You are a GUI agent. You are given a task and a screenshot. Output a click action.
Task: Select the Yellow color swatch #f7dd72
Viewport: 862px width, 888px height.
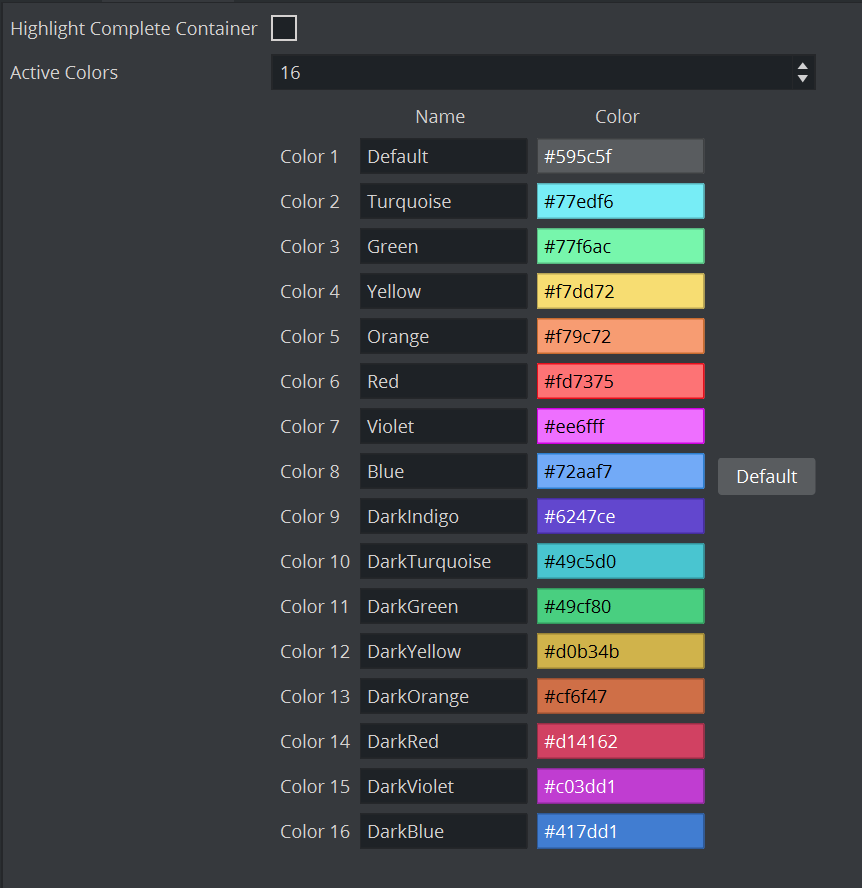620,291
